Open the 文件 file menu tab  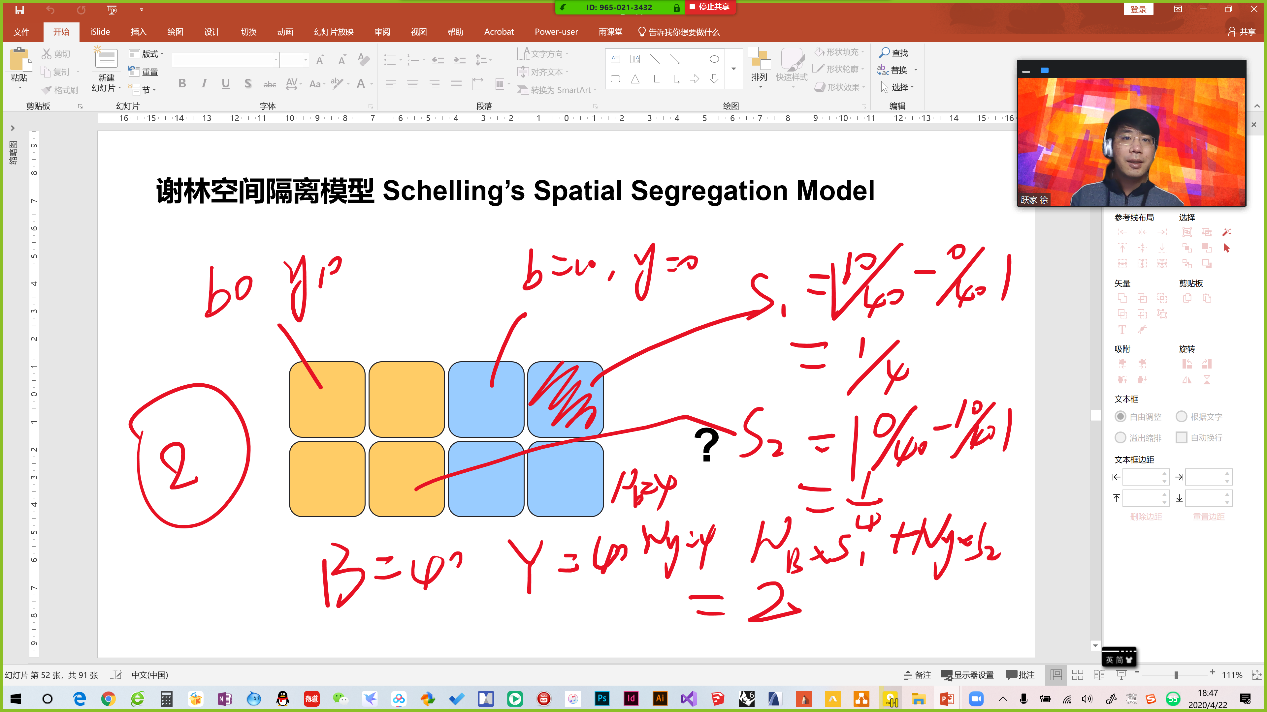tap(22, 32)
